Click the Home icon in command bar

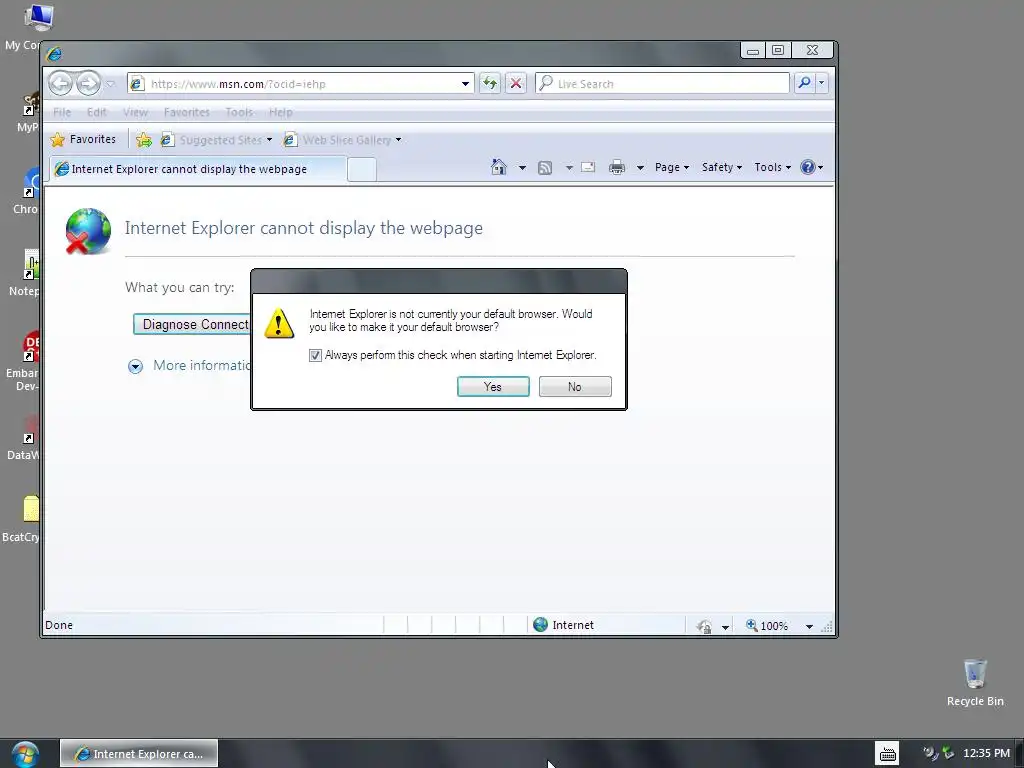click(499, 167)
